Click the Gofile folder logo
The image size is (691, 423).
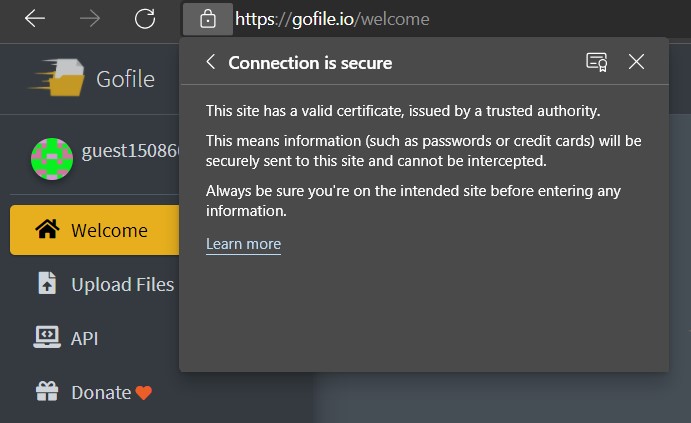57,77
